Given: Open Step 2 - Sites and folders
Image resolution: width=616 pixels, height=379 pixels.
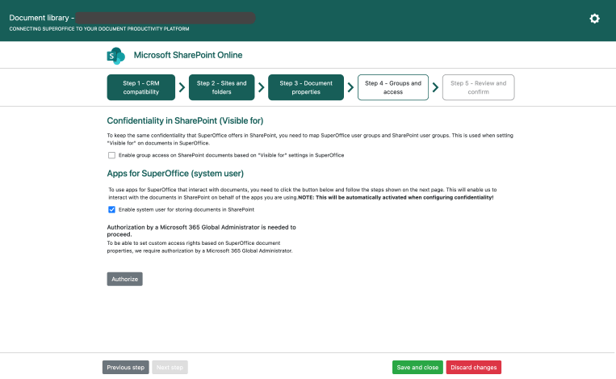Looking at the screenshot, I should click(x=222, y=87).
